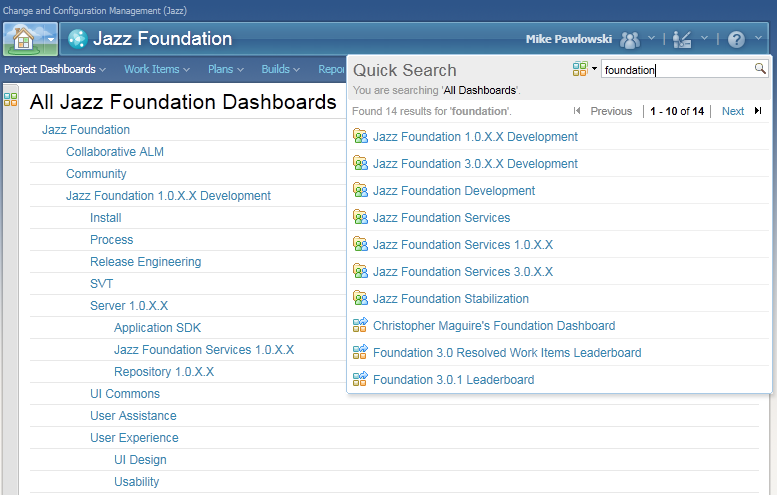
Task: Click team icon beside Jazz Foundation Development result
Action: [x=360, y=190]
